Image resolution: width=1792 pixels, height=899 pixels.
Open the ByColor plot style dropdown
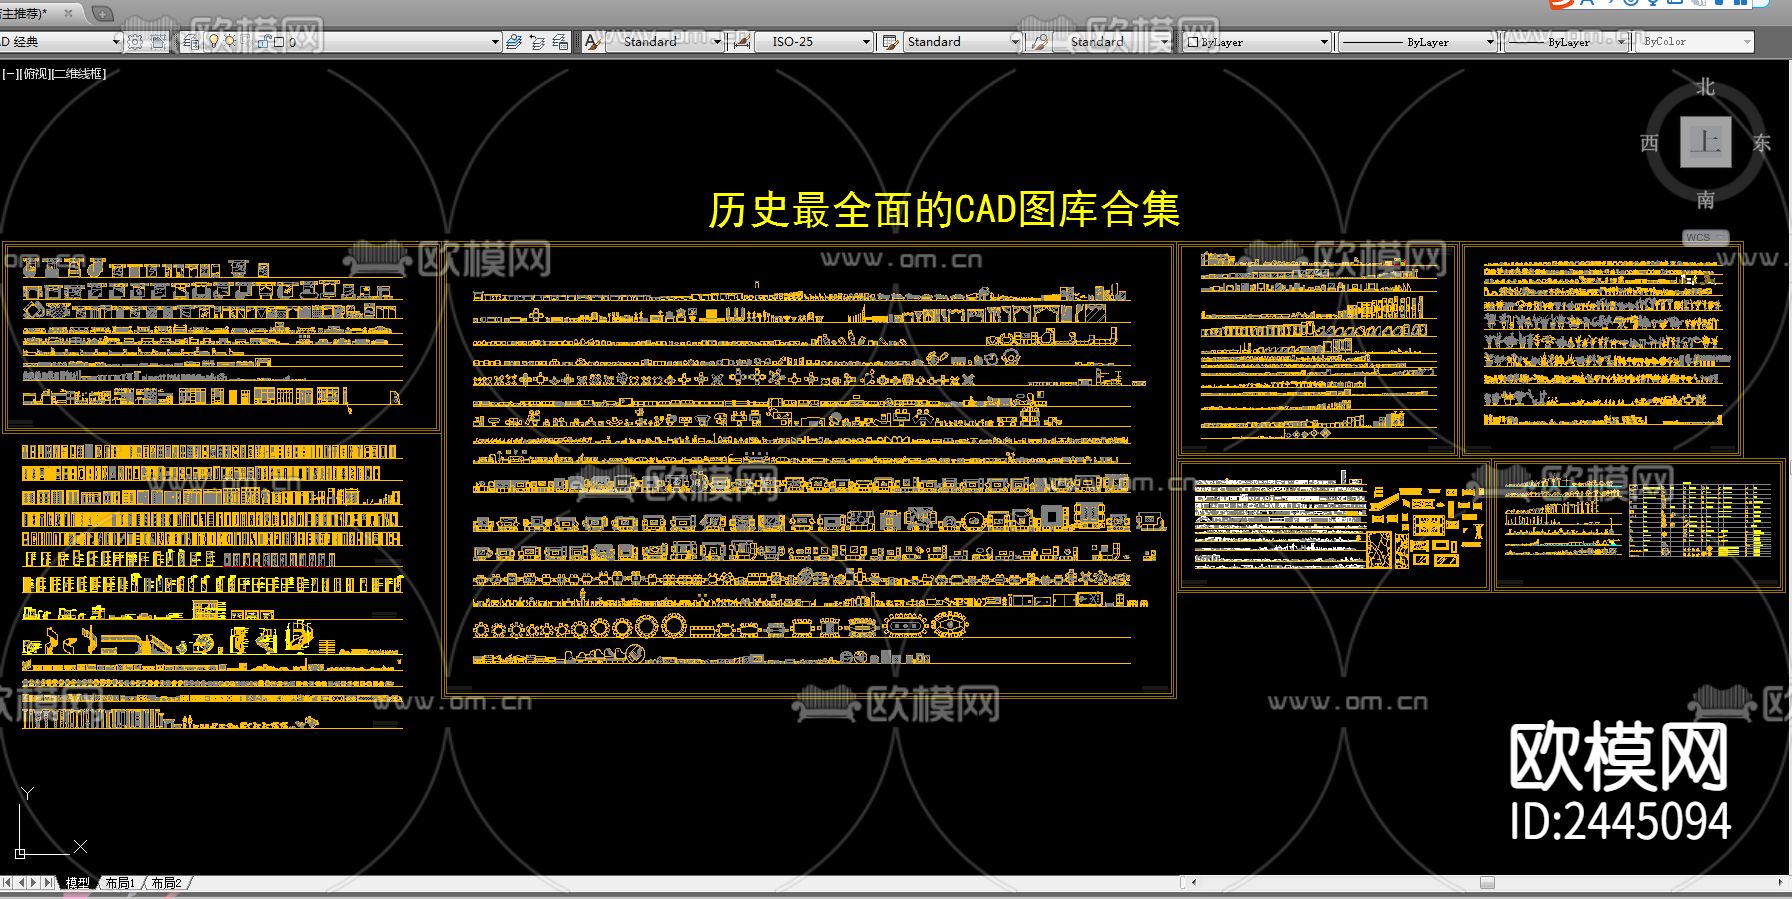click(x=1746, y=42)
